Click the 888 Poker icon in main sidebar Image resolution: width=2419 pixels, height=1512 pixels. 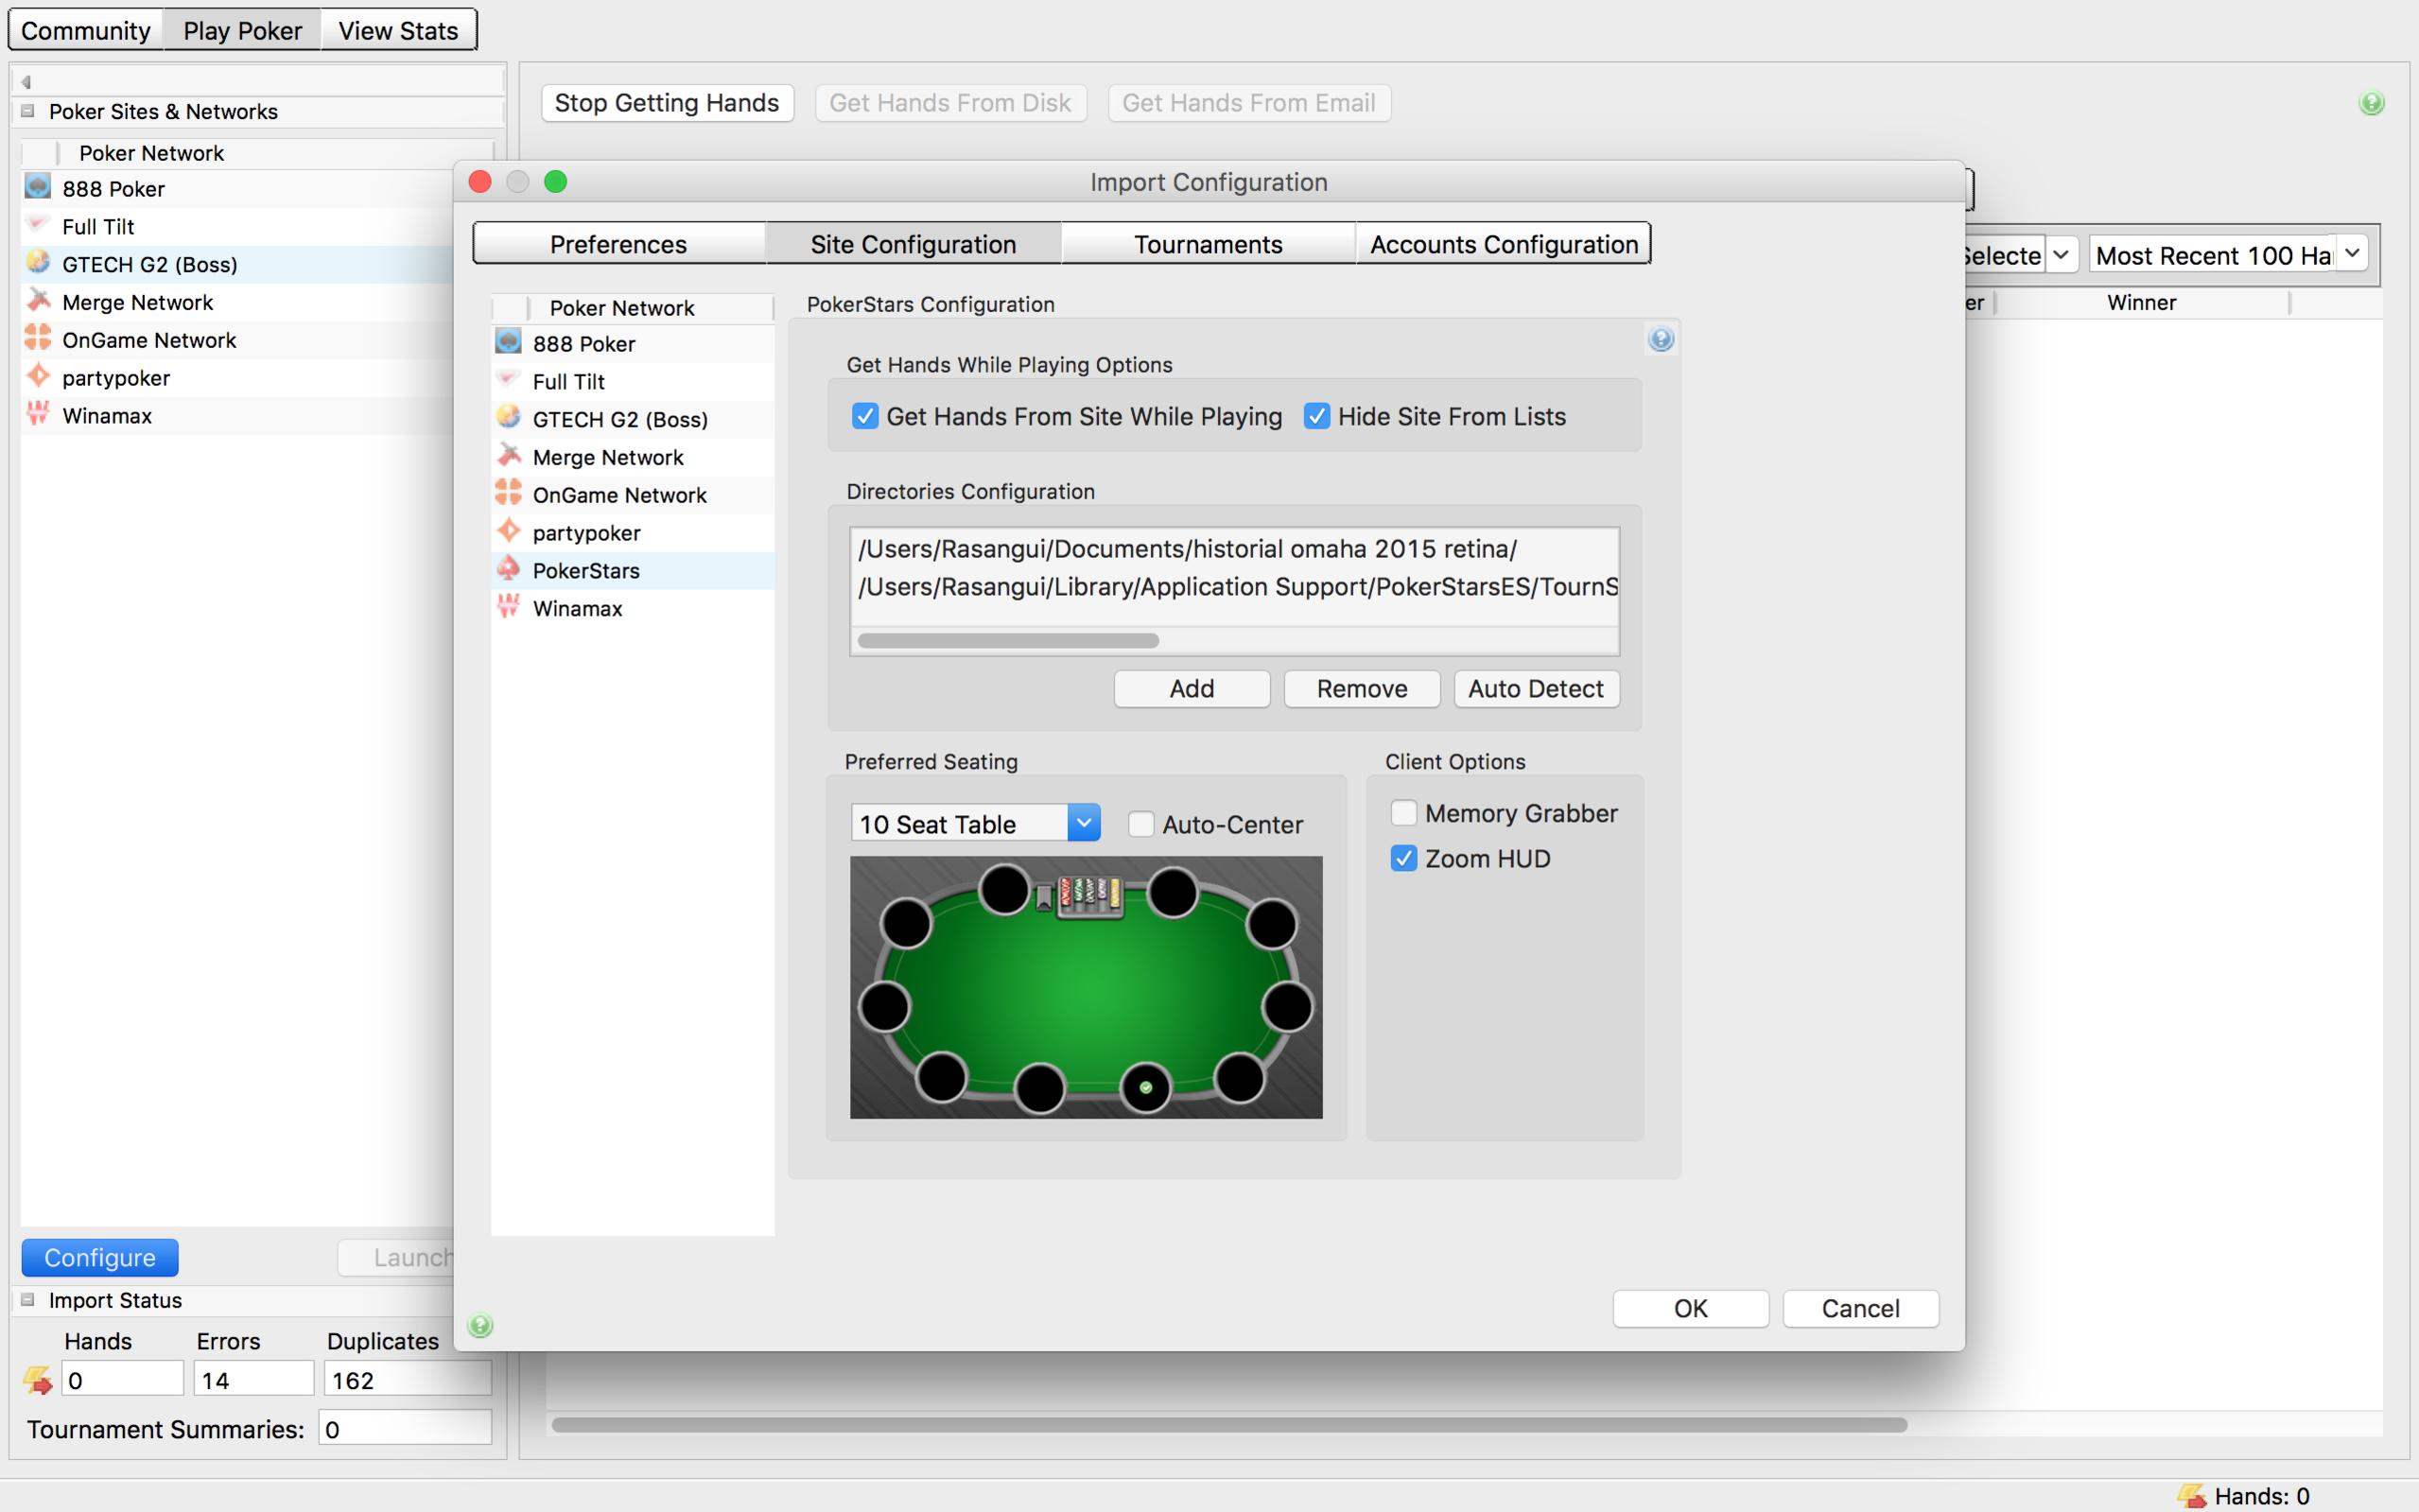click(x=38, y=187)
